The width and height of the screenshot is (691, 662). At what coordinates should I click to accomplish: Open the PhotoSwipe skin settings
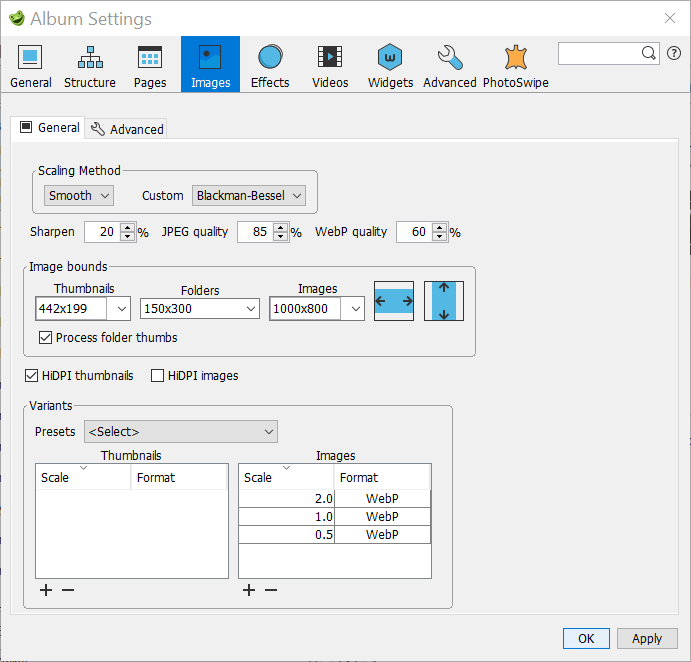pyautogui.click(x=515, y=66)
